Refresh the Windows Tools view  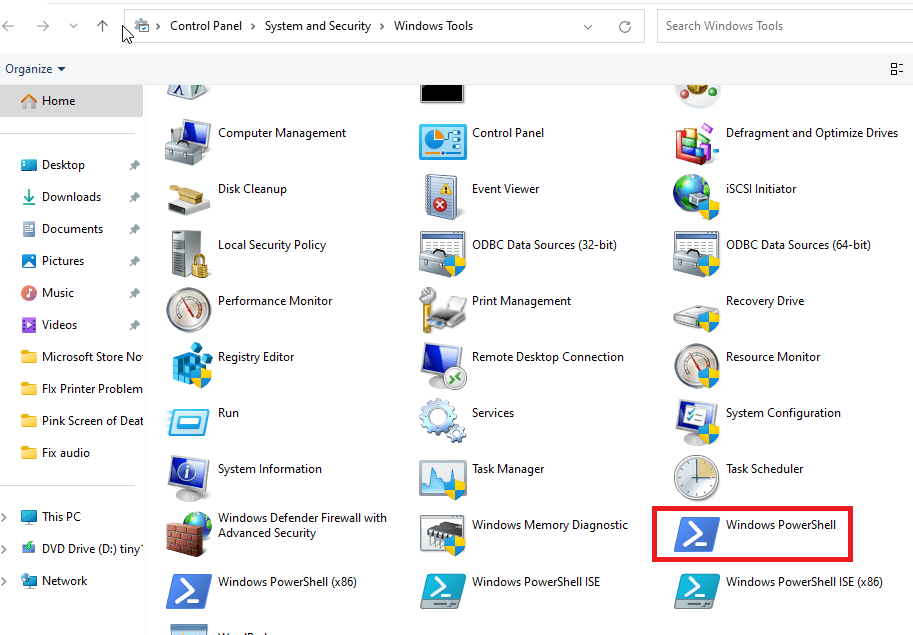(x=626, y=26)
